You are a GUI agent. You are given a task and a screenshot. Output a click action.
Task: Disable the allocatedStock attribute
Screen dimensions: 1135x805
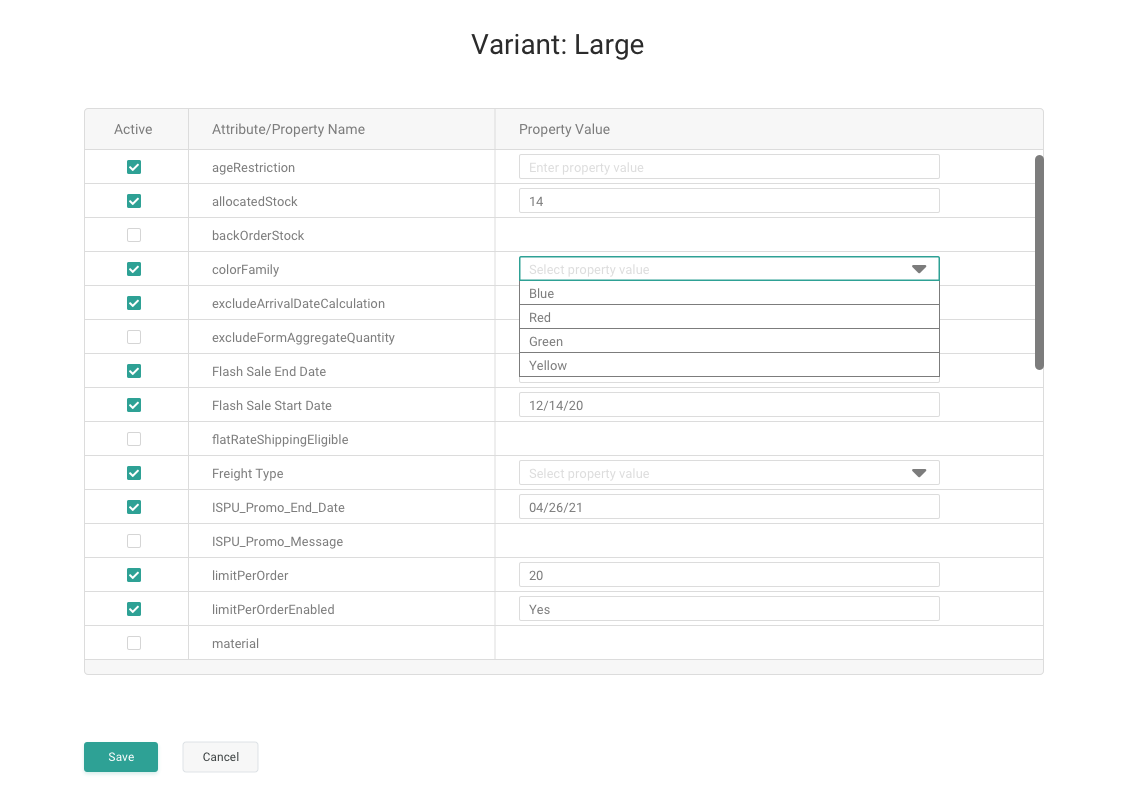pyautogui.click(x=133, y=201)
